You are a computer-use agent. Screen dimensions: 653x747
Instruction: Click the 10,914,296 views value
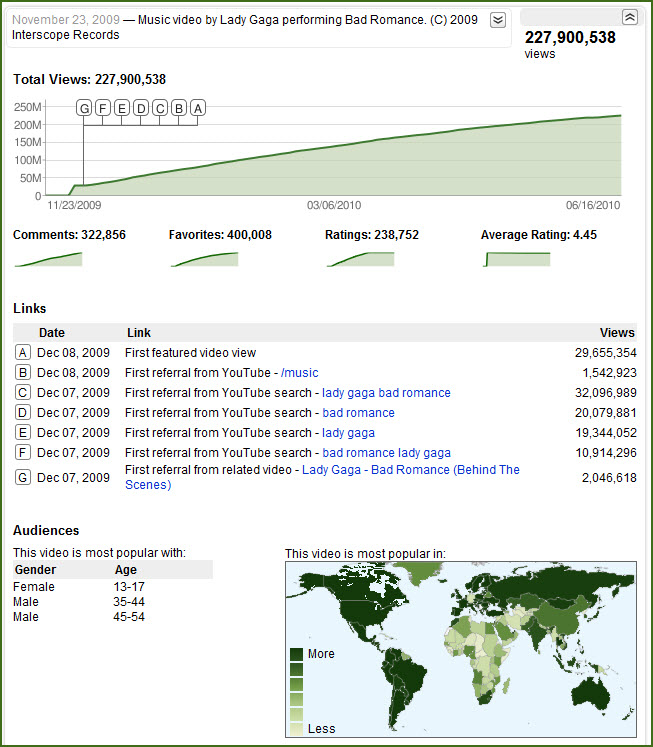605,453
